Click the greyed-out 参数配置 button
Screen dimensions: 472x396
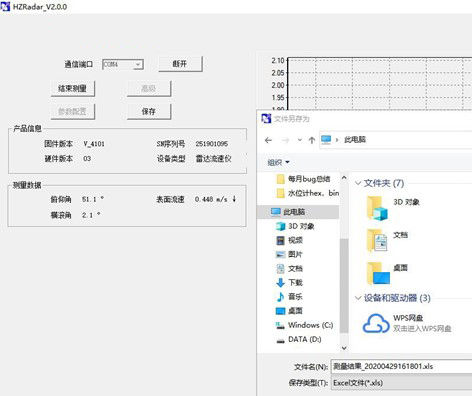pyautogui.click(x=73, y=111)
